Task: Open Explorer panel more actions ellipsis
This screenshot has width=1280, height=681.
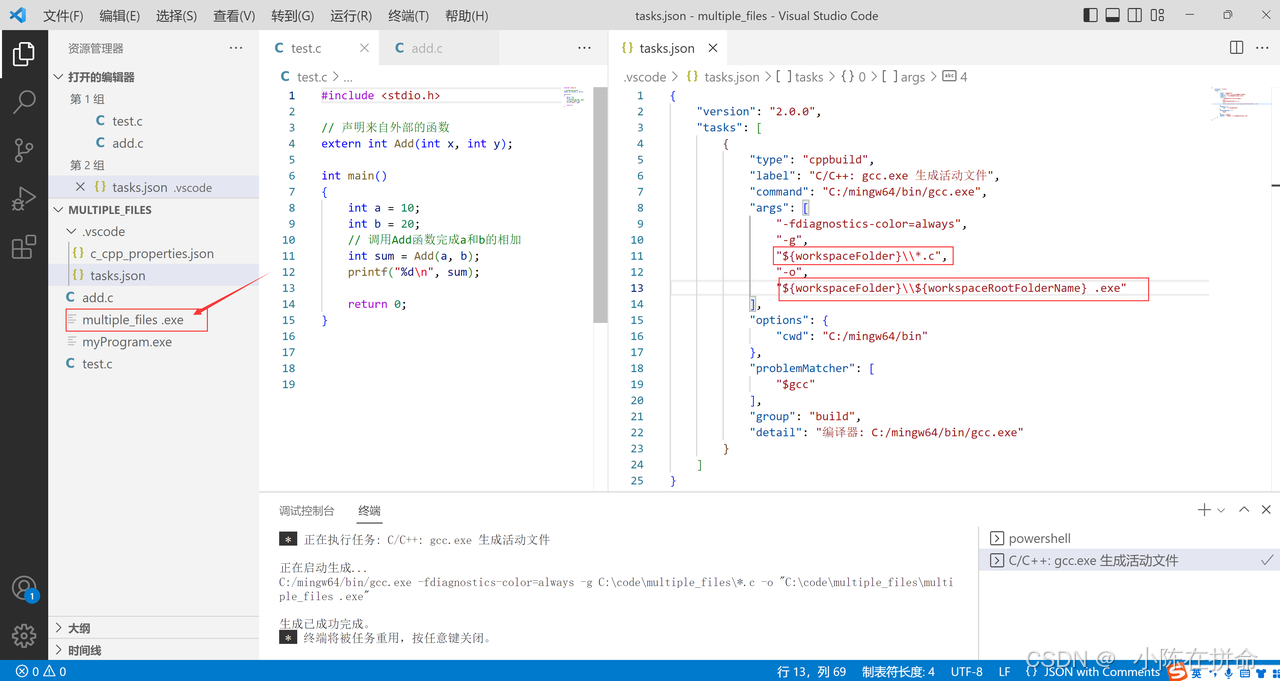Action: [x=236, y=48]
